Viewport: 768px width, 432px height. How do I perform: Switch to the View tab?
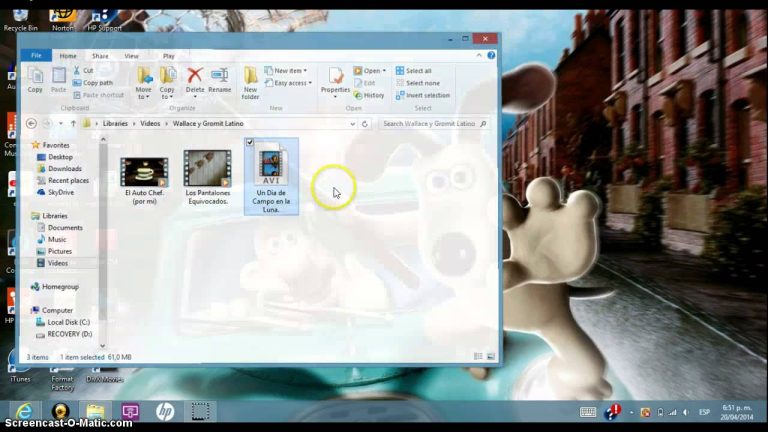pos(131,56)
